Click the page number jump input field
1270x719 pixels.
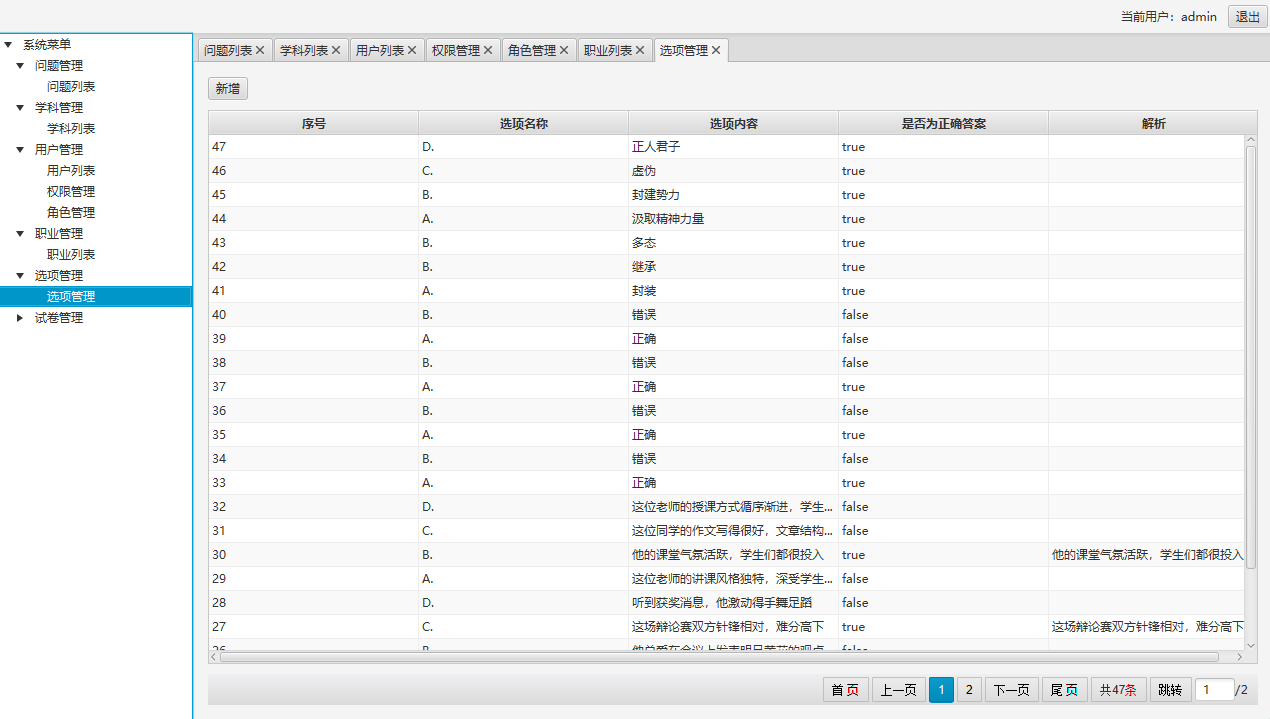(1214, 690)
